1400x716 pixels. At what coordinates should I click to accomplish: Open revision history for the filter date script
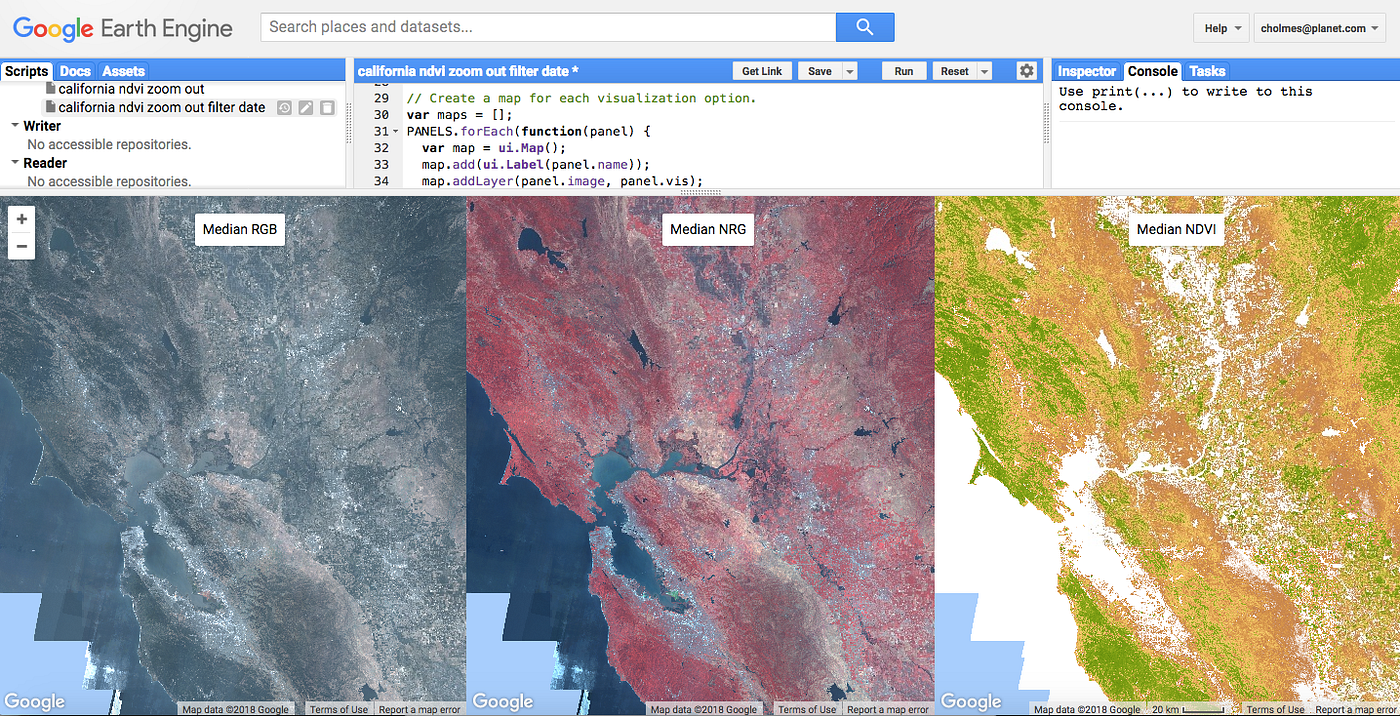(284, 108)
